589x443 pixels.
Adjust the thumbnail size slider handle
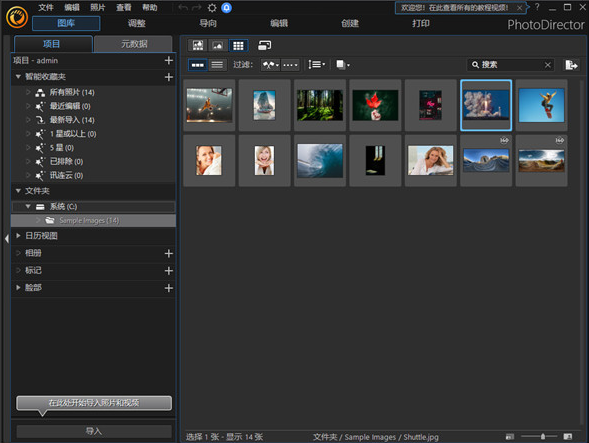pos(543,436)
